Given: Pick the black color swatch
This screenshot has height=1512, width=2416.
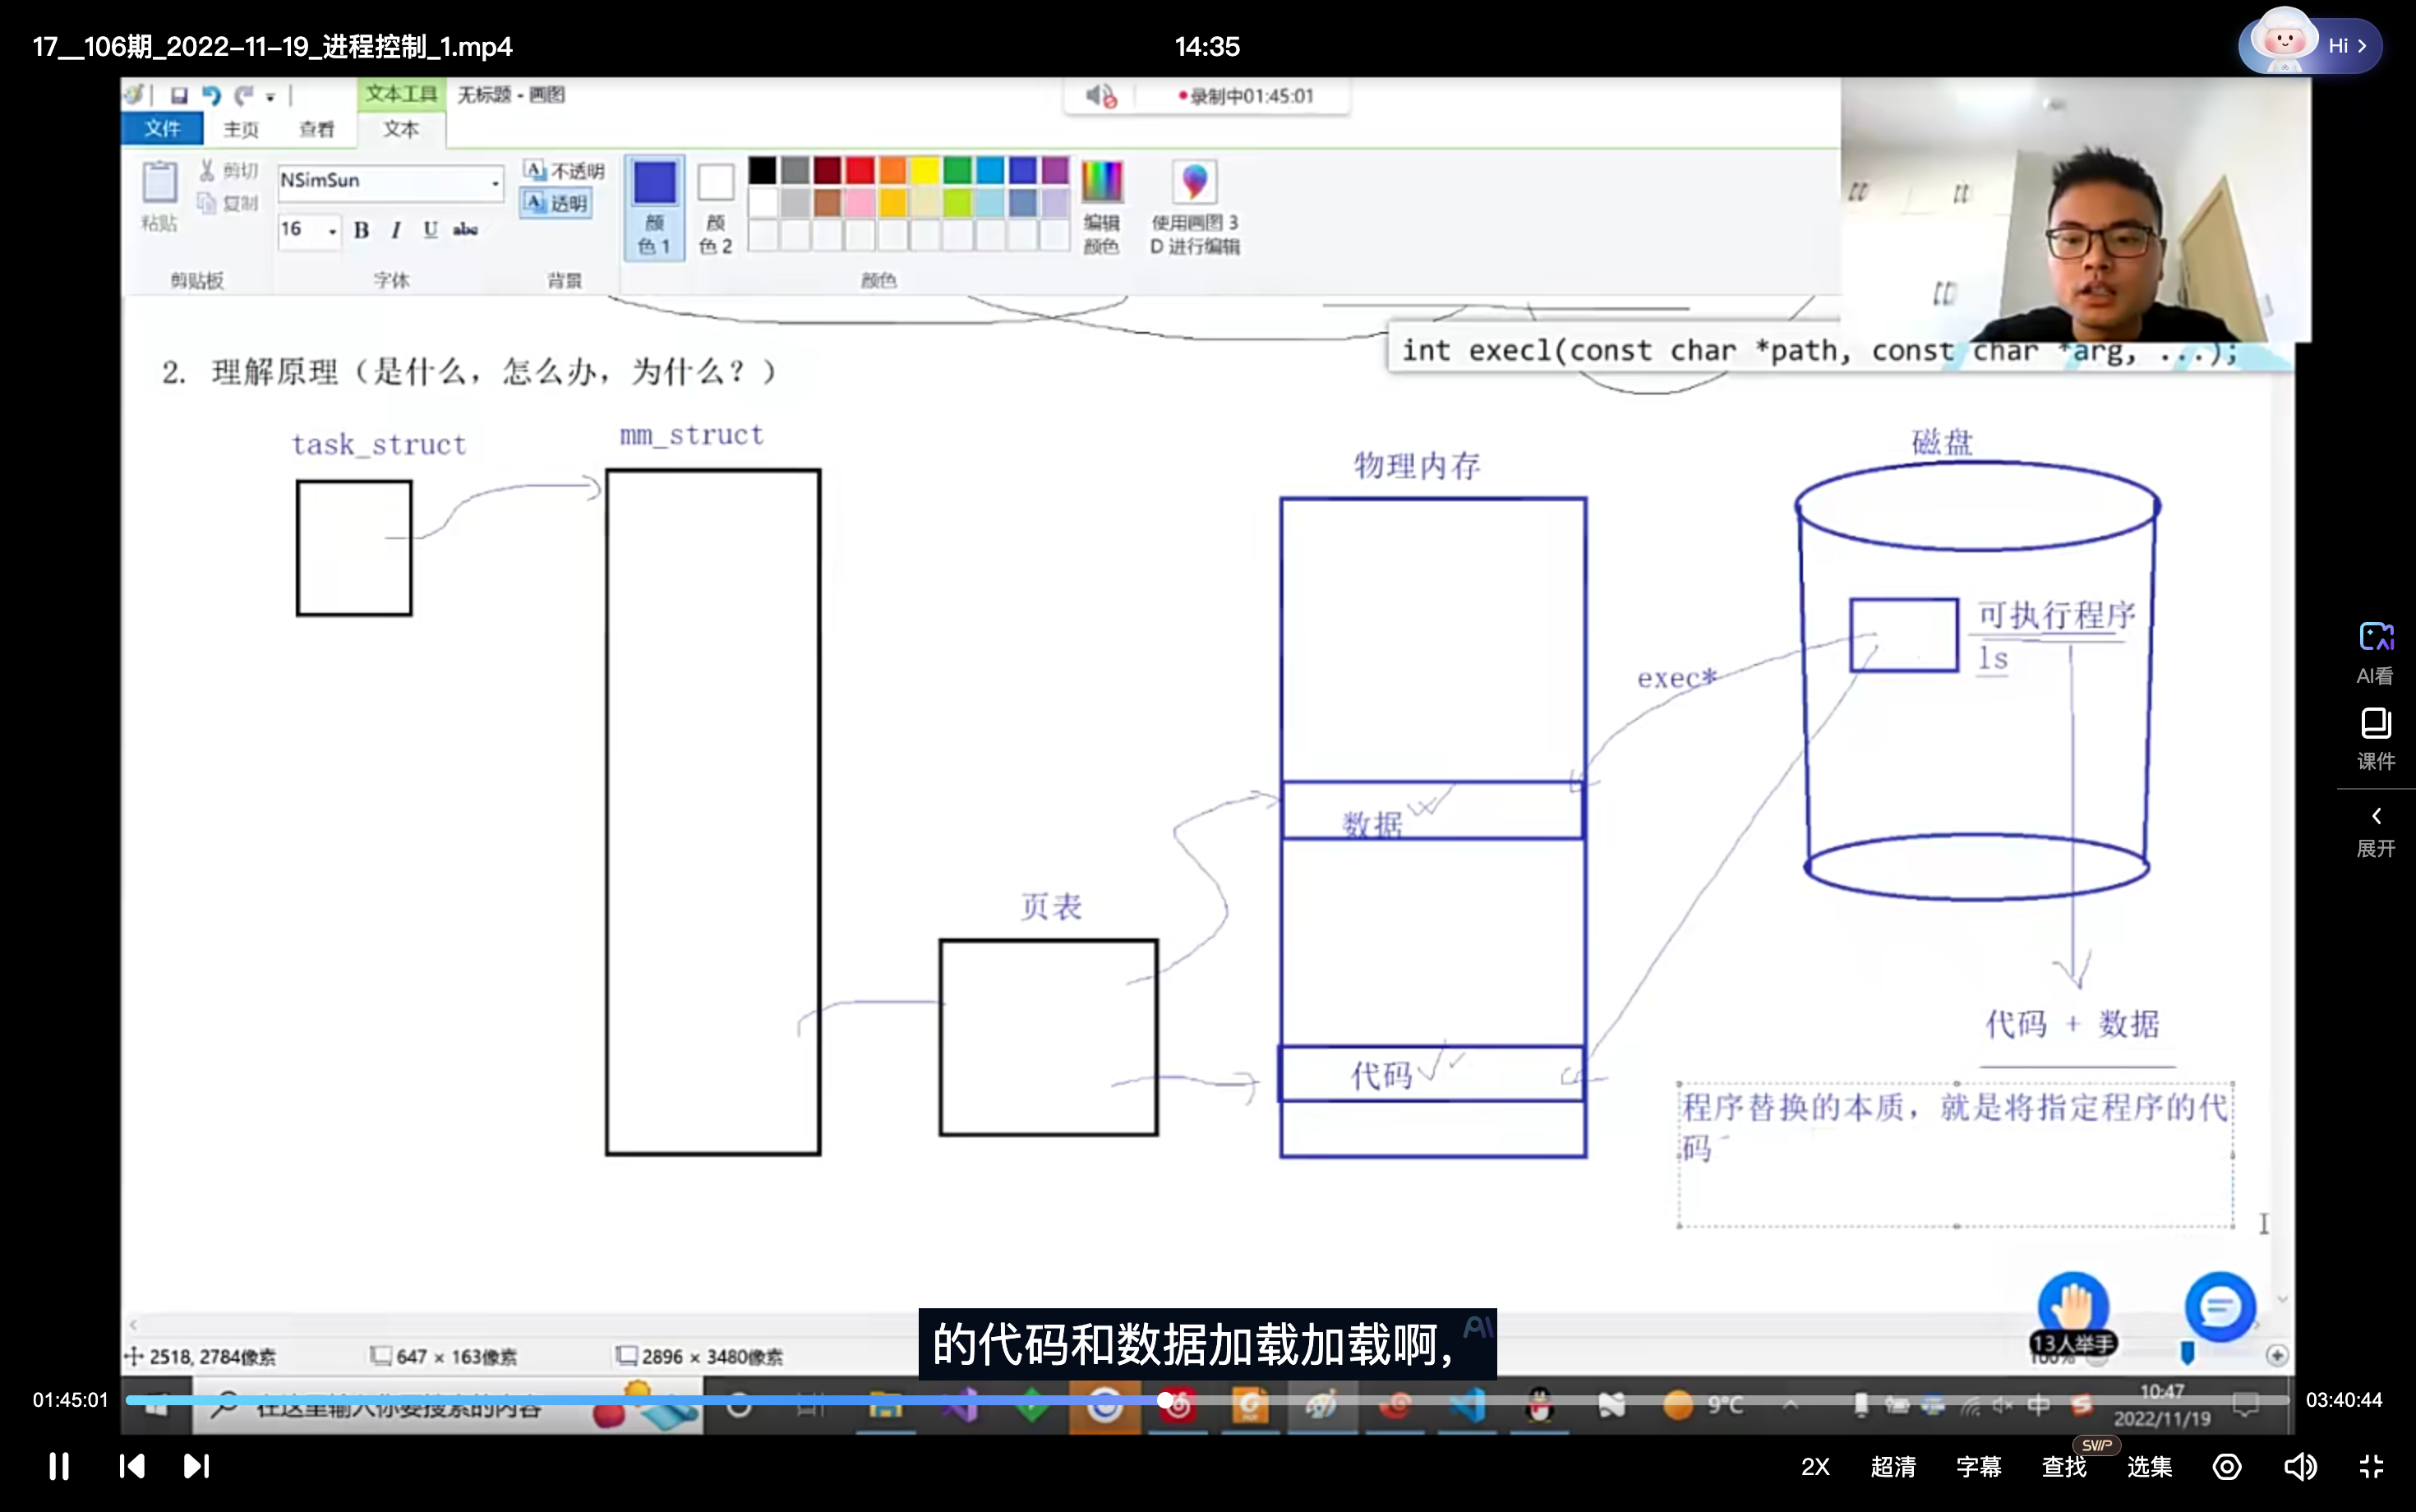Looking at the screenshot, I should [762, 170].
